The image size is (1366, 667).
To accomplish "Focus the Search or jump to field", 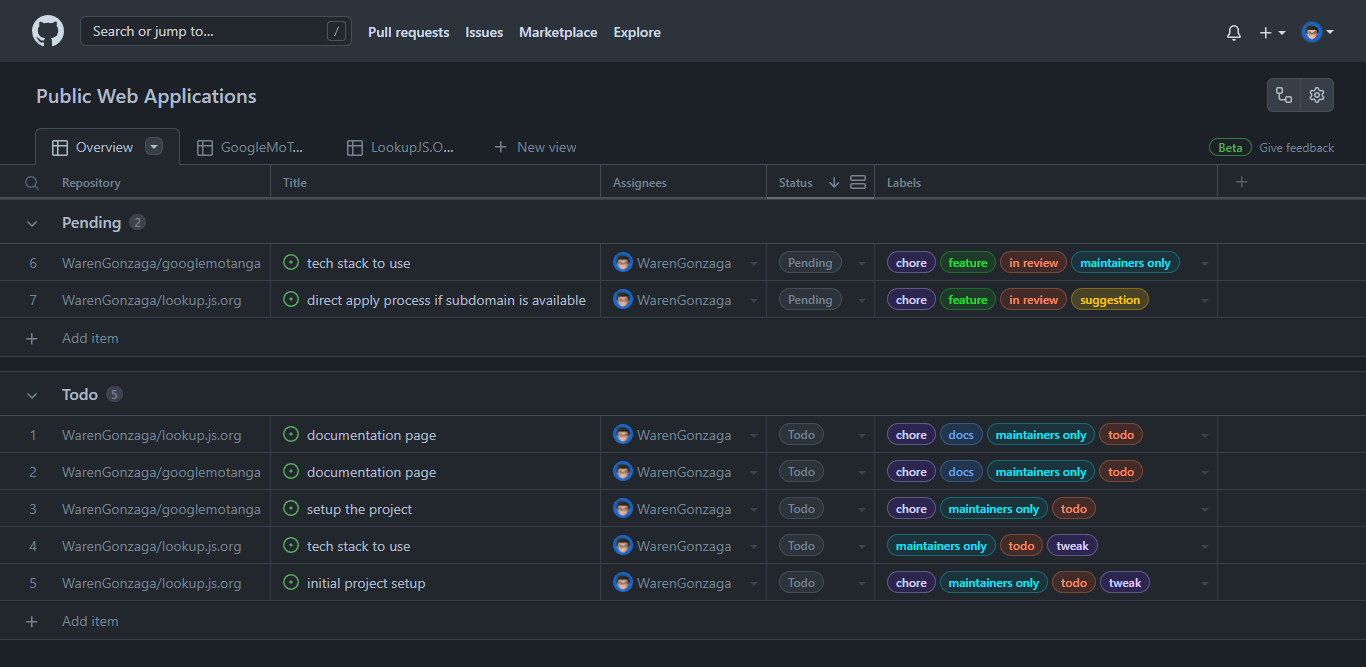I will tap(215, 31).
